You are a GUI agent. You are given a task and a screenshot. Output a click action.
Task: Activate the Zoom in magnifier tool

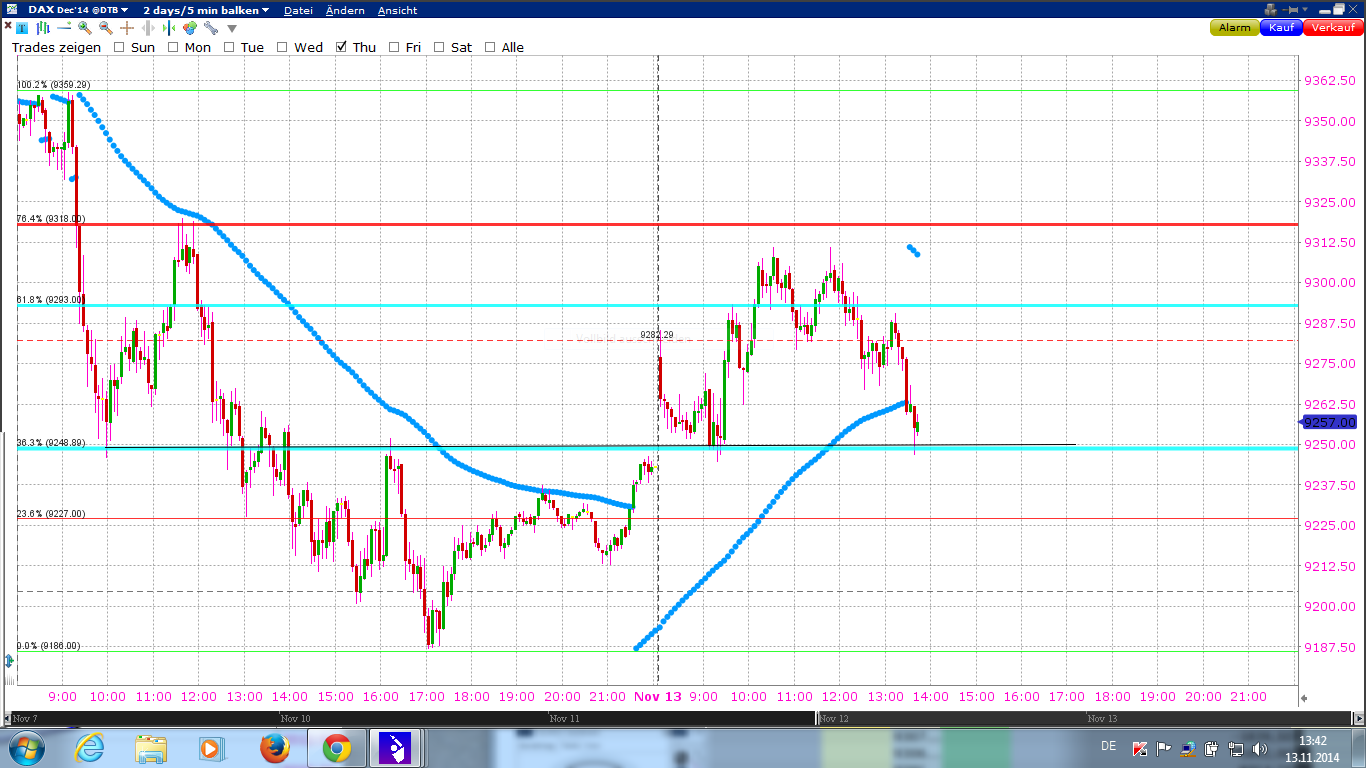(x=84, y=29)
